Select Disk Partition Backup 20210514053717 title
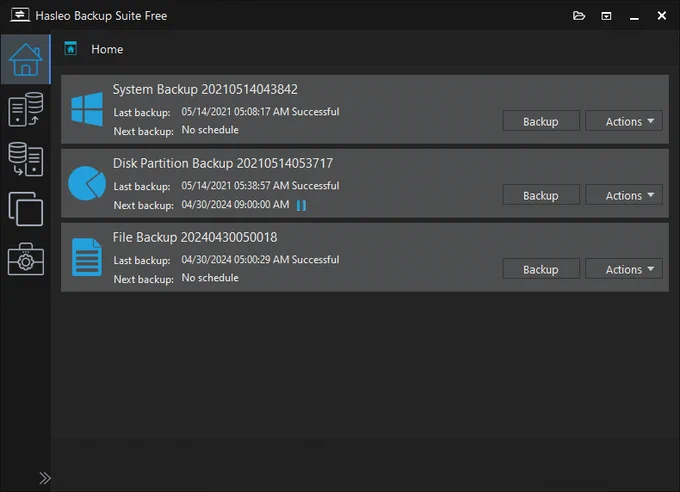 [x=223, y=163]
